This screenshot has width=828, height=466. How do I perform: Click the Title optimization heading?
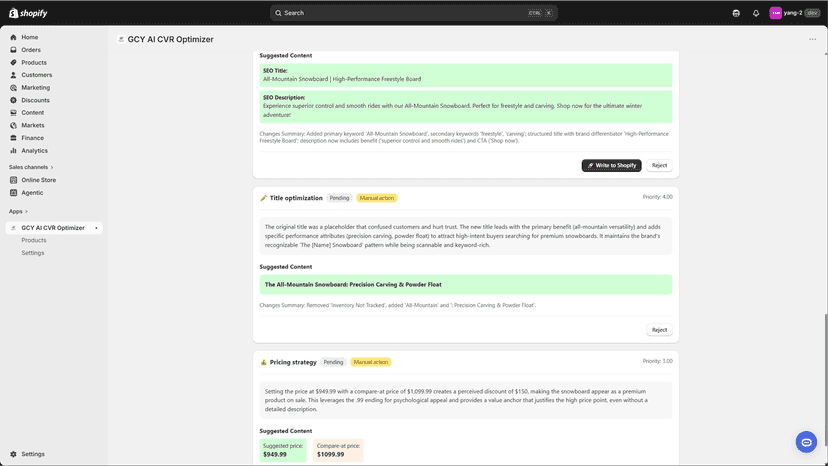click(296, 198)
